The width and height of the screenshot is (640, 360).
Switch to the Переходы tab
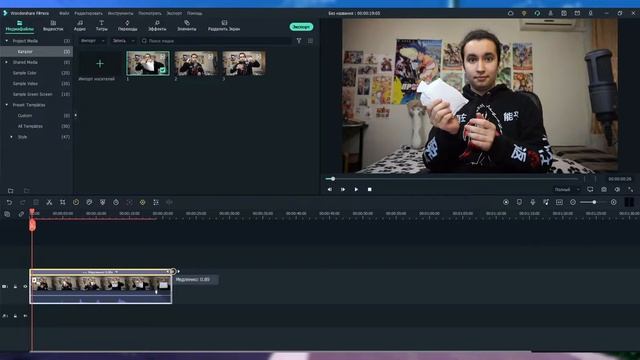pos(127,26)
